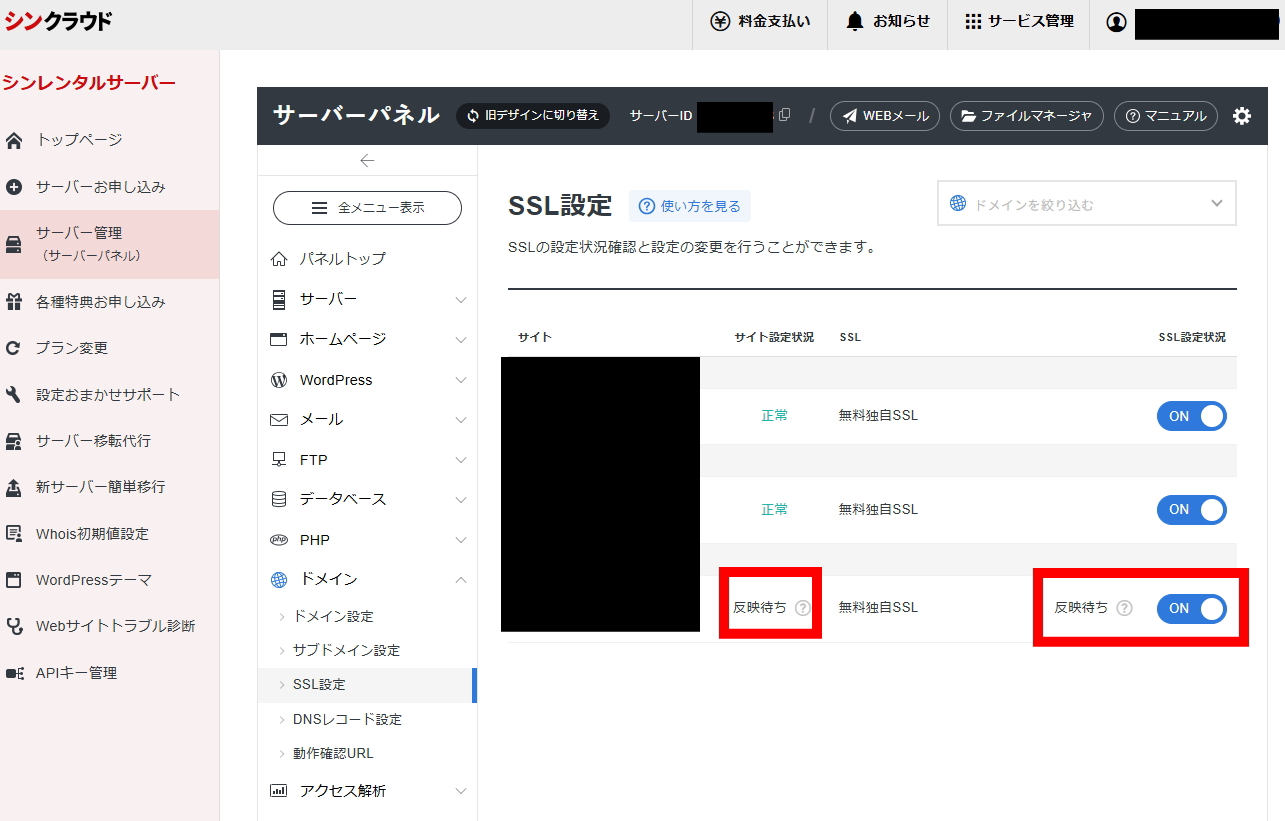Click the back arrow above the panel menu
Viewport: 1285px width, 821px height.
tap(367, 160)
